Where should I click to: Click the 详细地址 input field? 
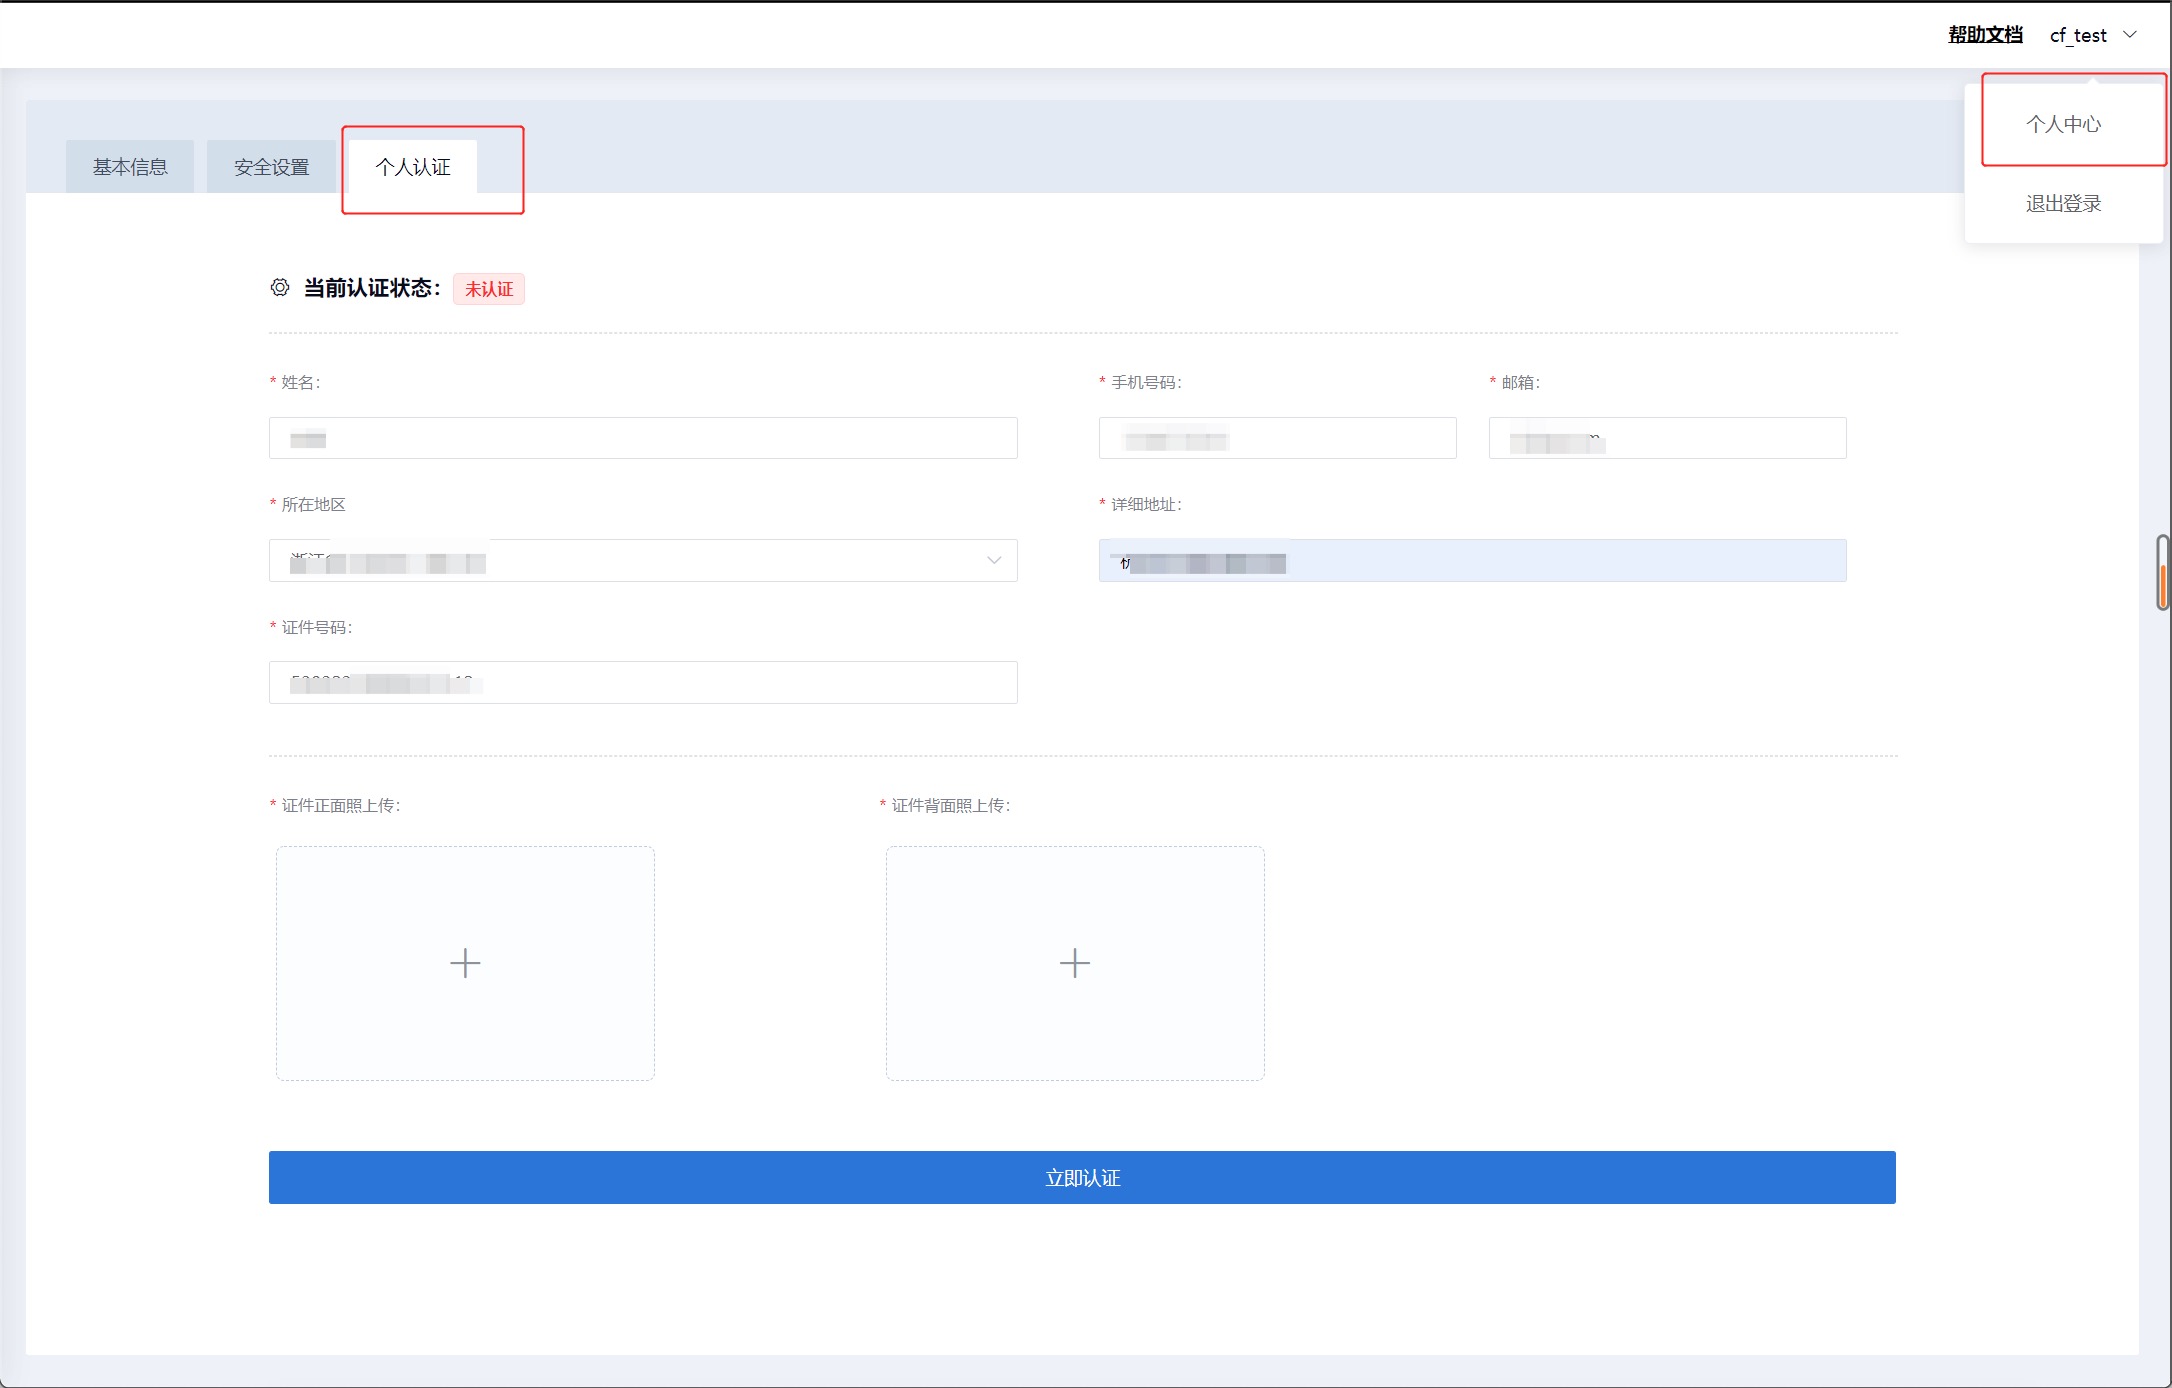1472,561
